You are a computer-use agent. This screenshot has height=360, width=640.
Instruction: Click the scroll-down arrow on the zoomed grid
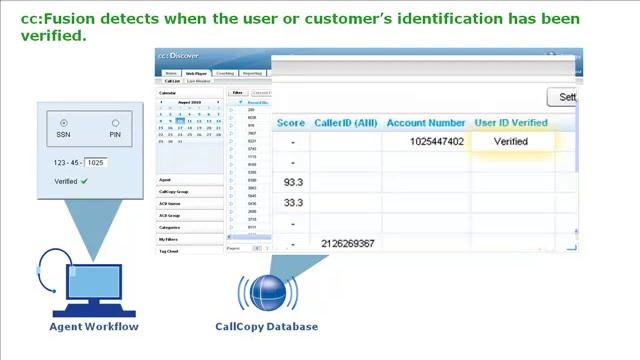click(x=576, y=232)
